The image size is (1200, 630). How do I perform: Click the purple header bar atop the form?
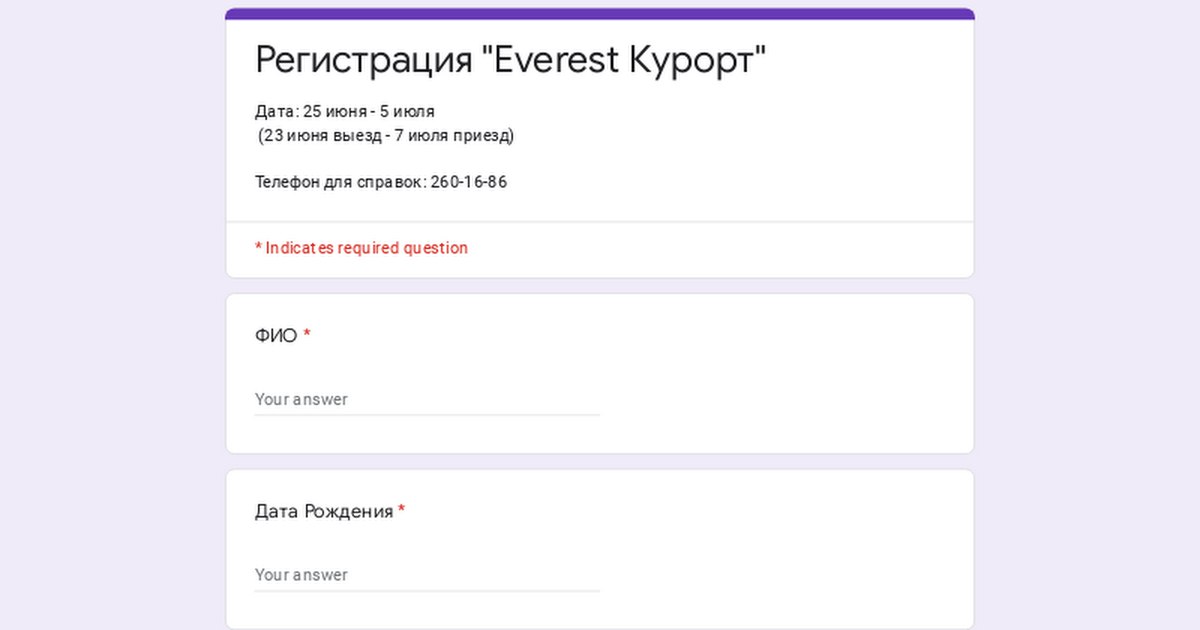(x=600, y=14)
